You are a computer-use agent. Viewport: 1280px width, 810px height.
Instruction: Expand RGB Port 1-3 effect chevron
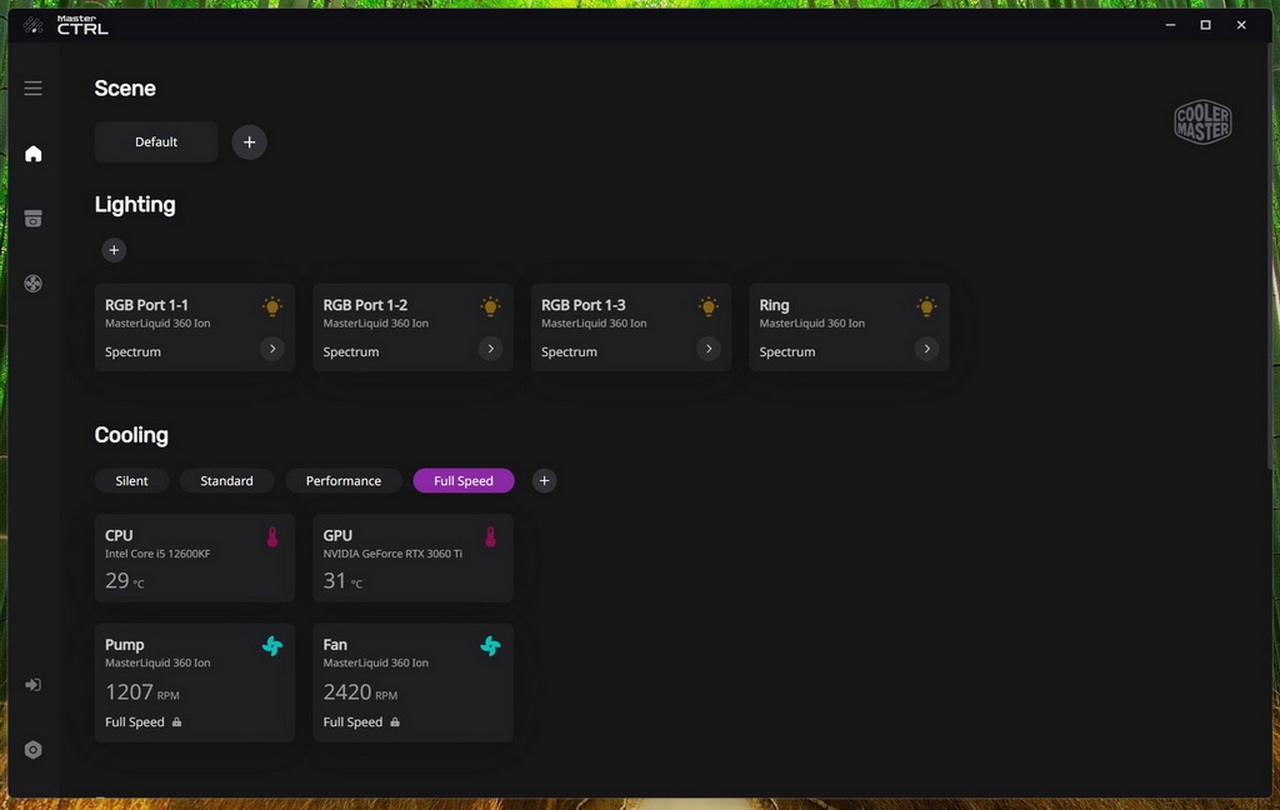pos(708,349)
